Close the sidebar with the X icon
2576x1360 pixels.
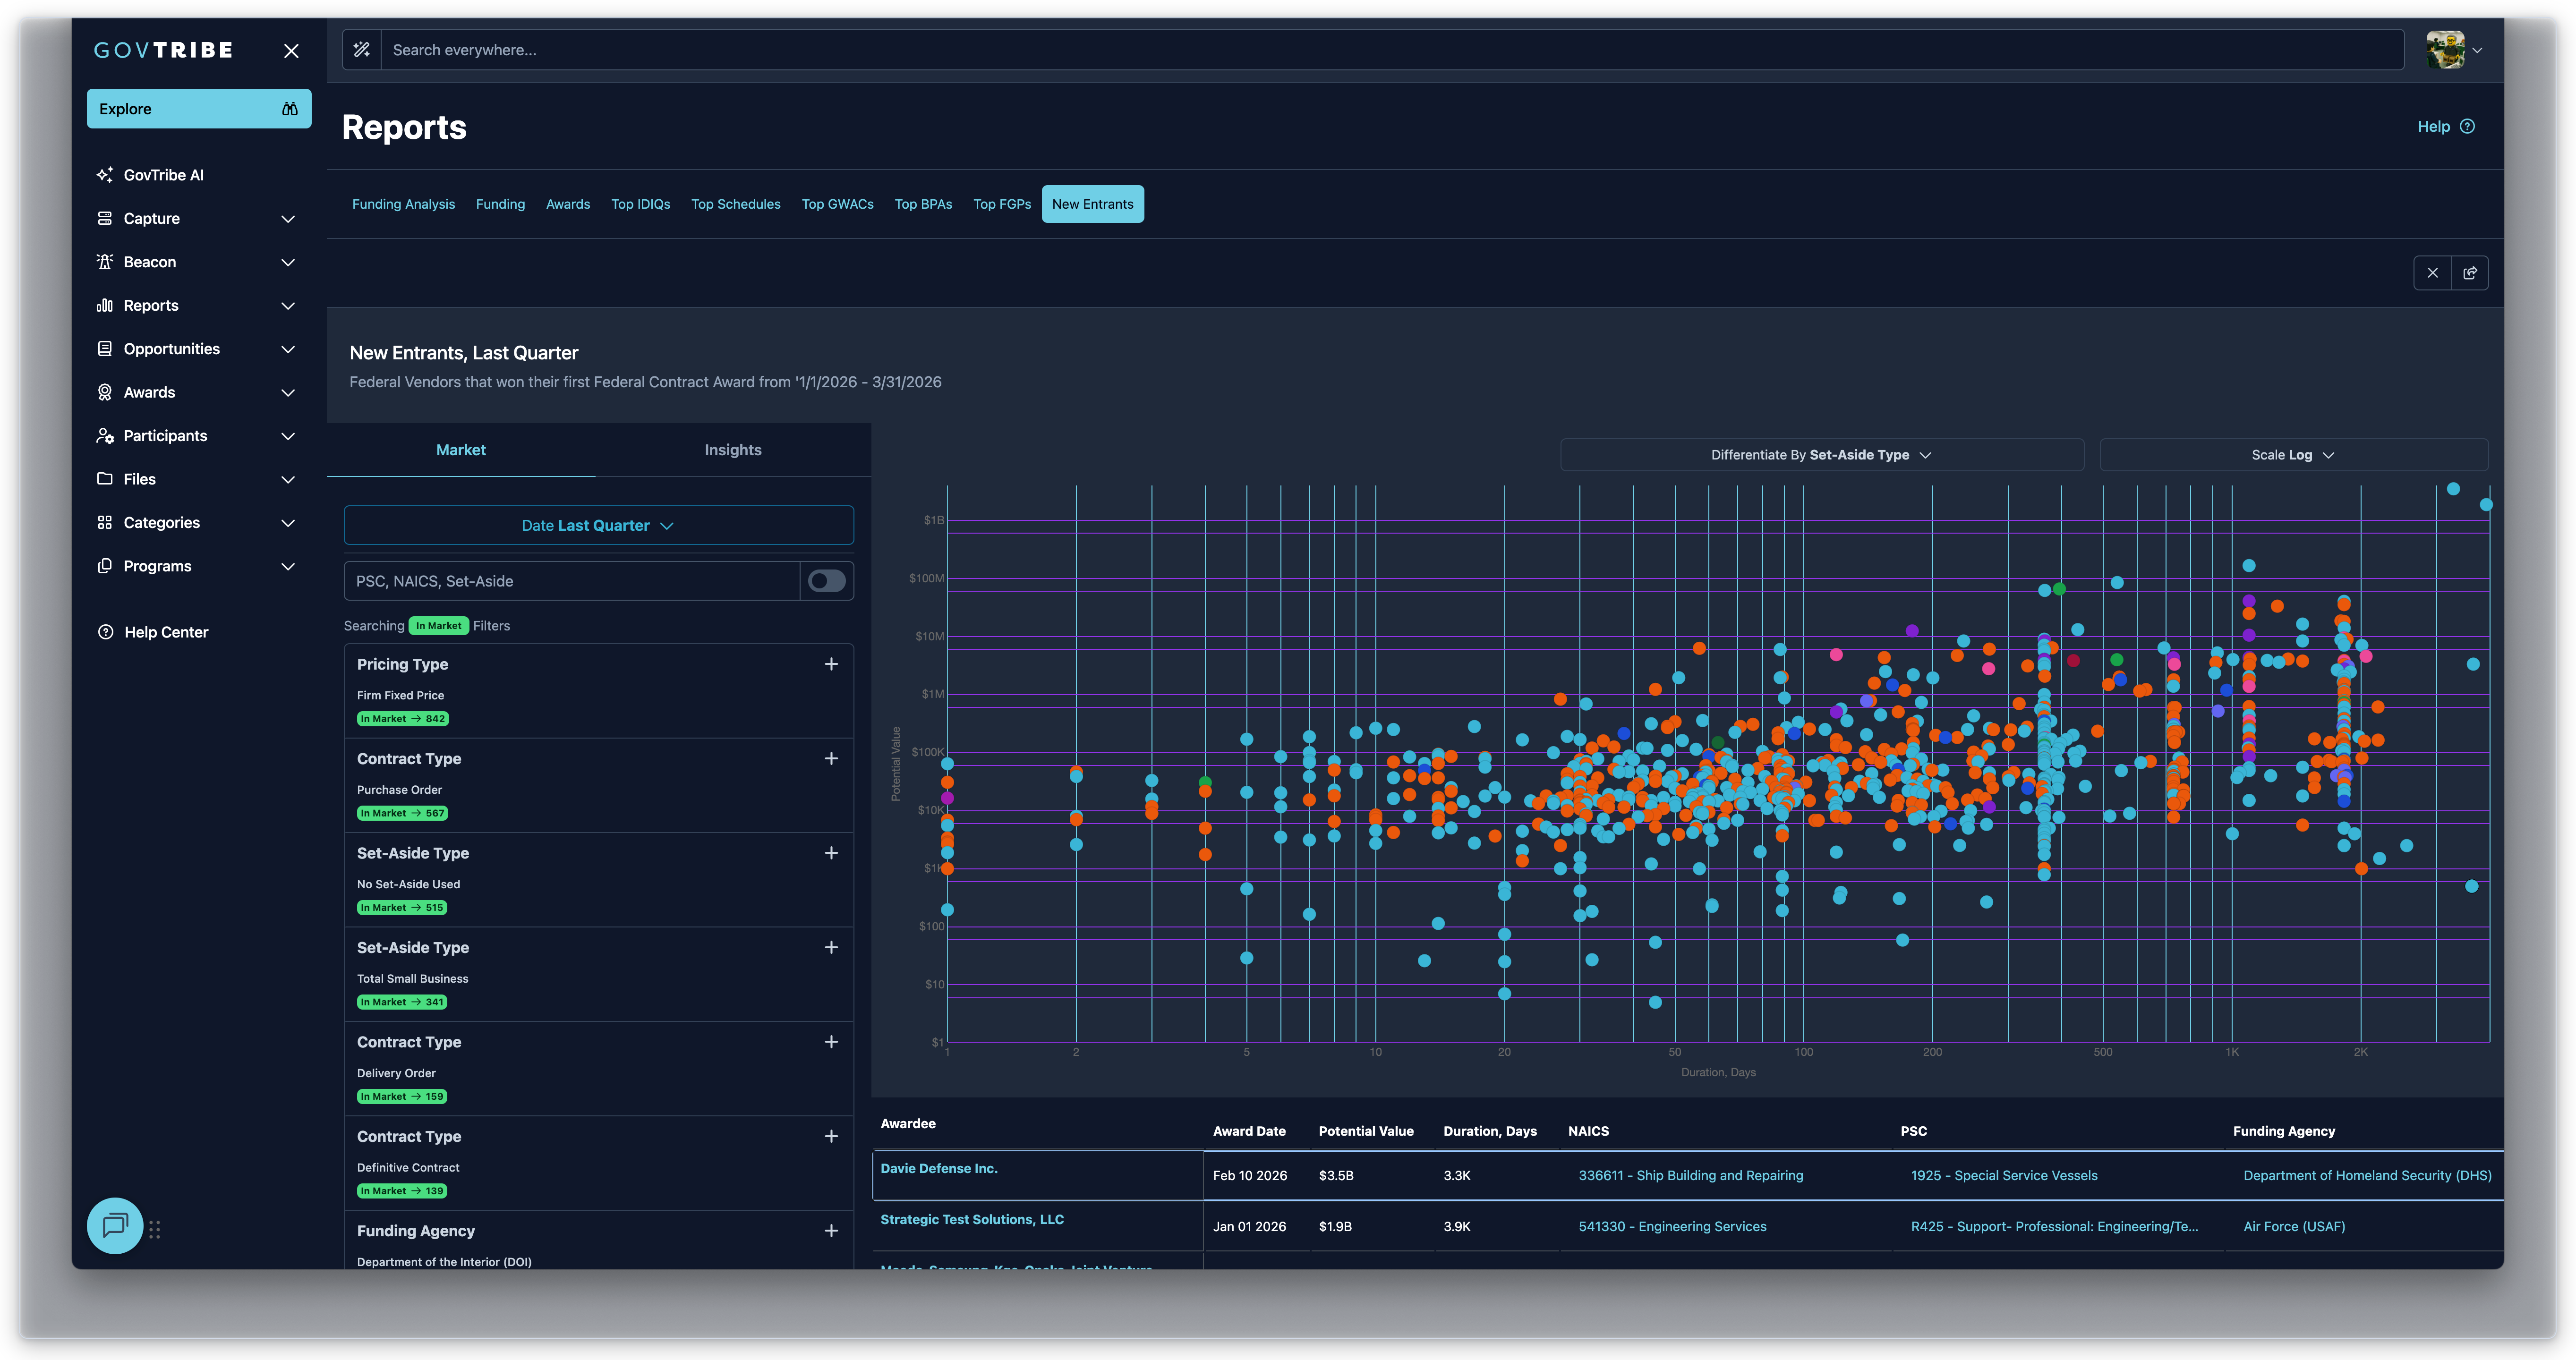[x=291, y=51]
